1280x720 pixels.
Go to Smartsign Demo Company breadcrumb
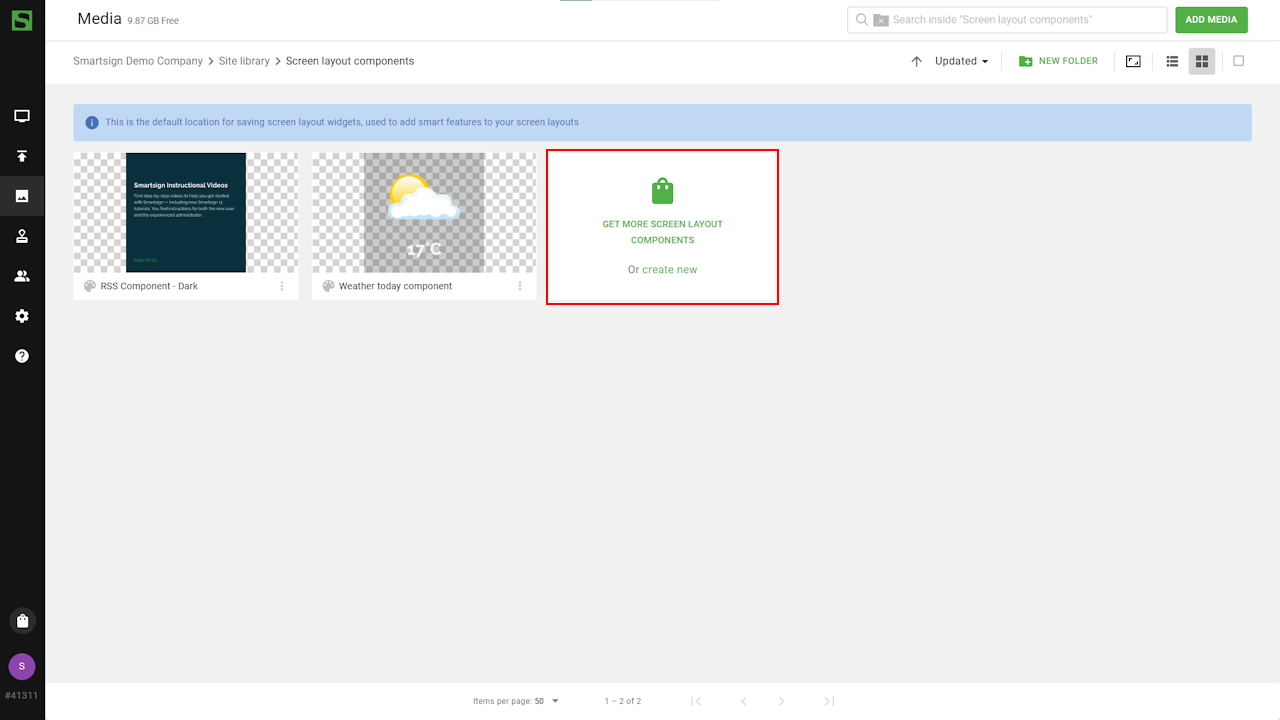(x=138, y=61)
